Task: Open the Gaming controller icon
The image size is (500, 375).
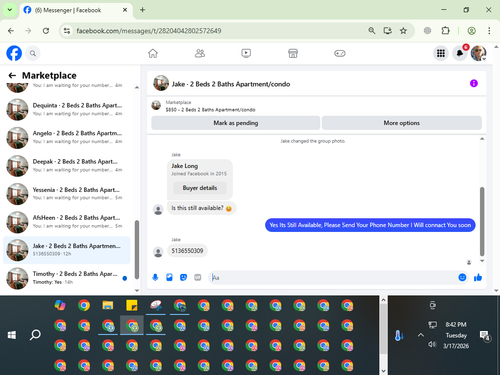Action: click(x=340, y=53)
